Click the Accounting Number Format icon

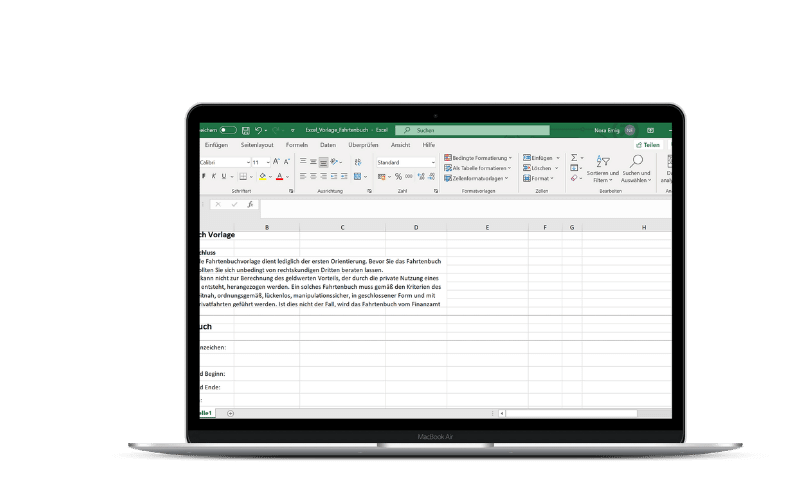click(x=382, y=177)
